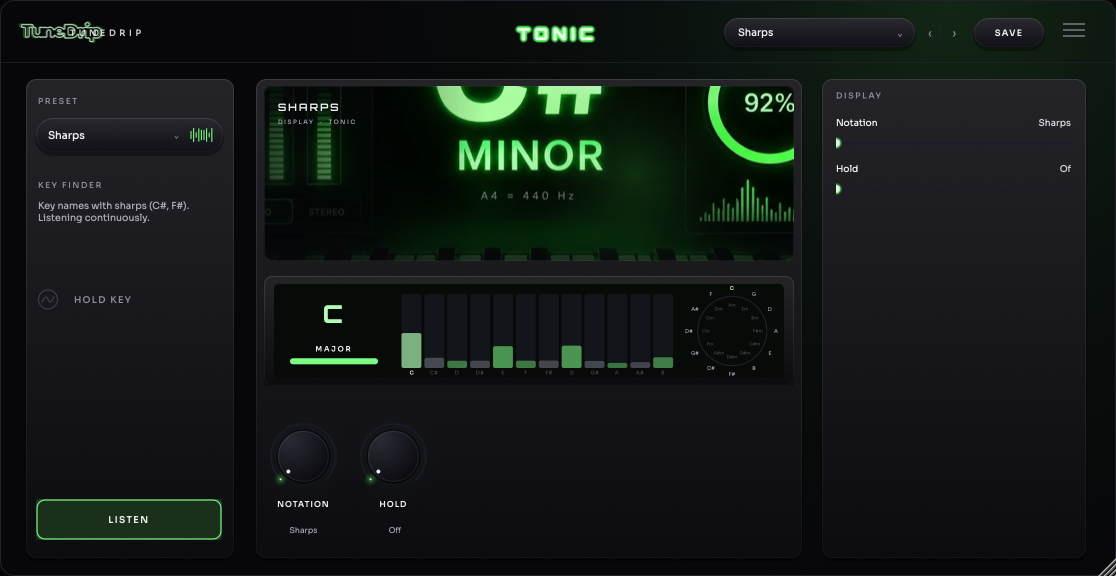Screen dimensions: 1116x576
Task: Click the G chroma bar
Action: click(x=571, y=331)
